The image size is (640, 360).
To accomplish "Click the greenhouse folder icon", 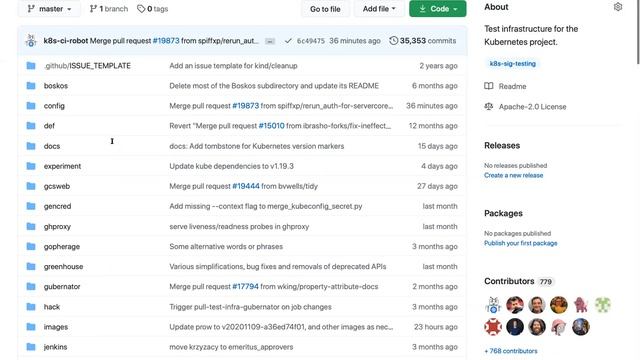I will coord(31,266).
